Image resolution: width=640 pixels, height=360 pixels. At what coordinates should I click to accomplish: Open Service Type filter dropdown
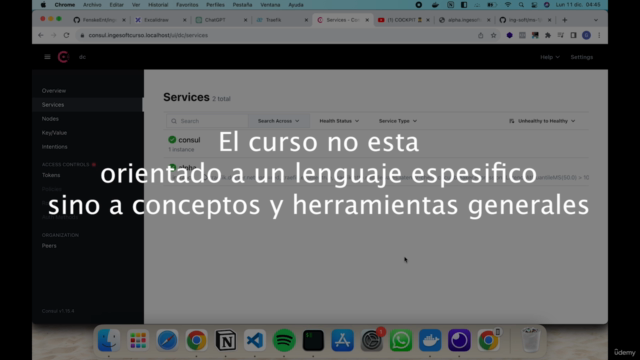tap(398, 121)
